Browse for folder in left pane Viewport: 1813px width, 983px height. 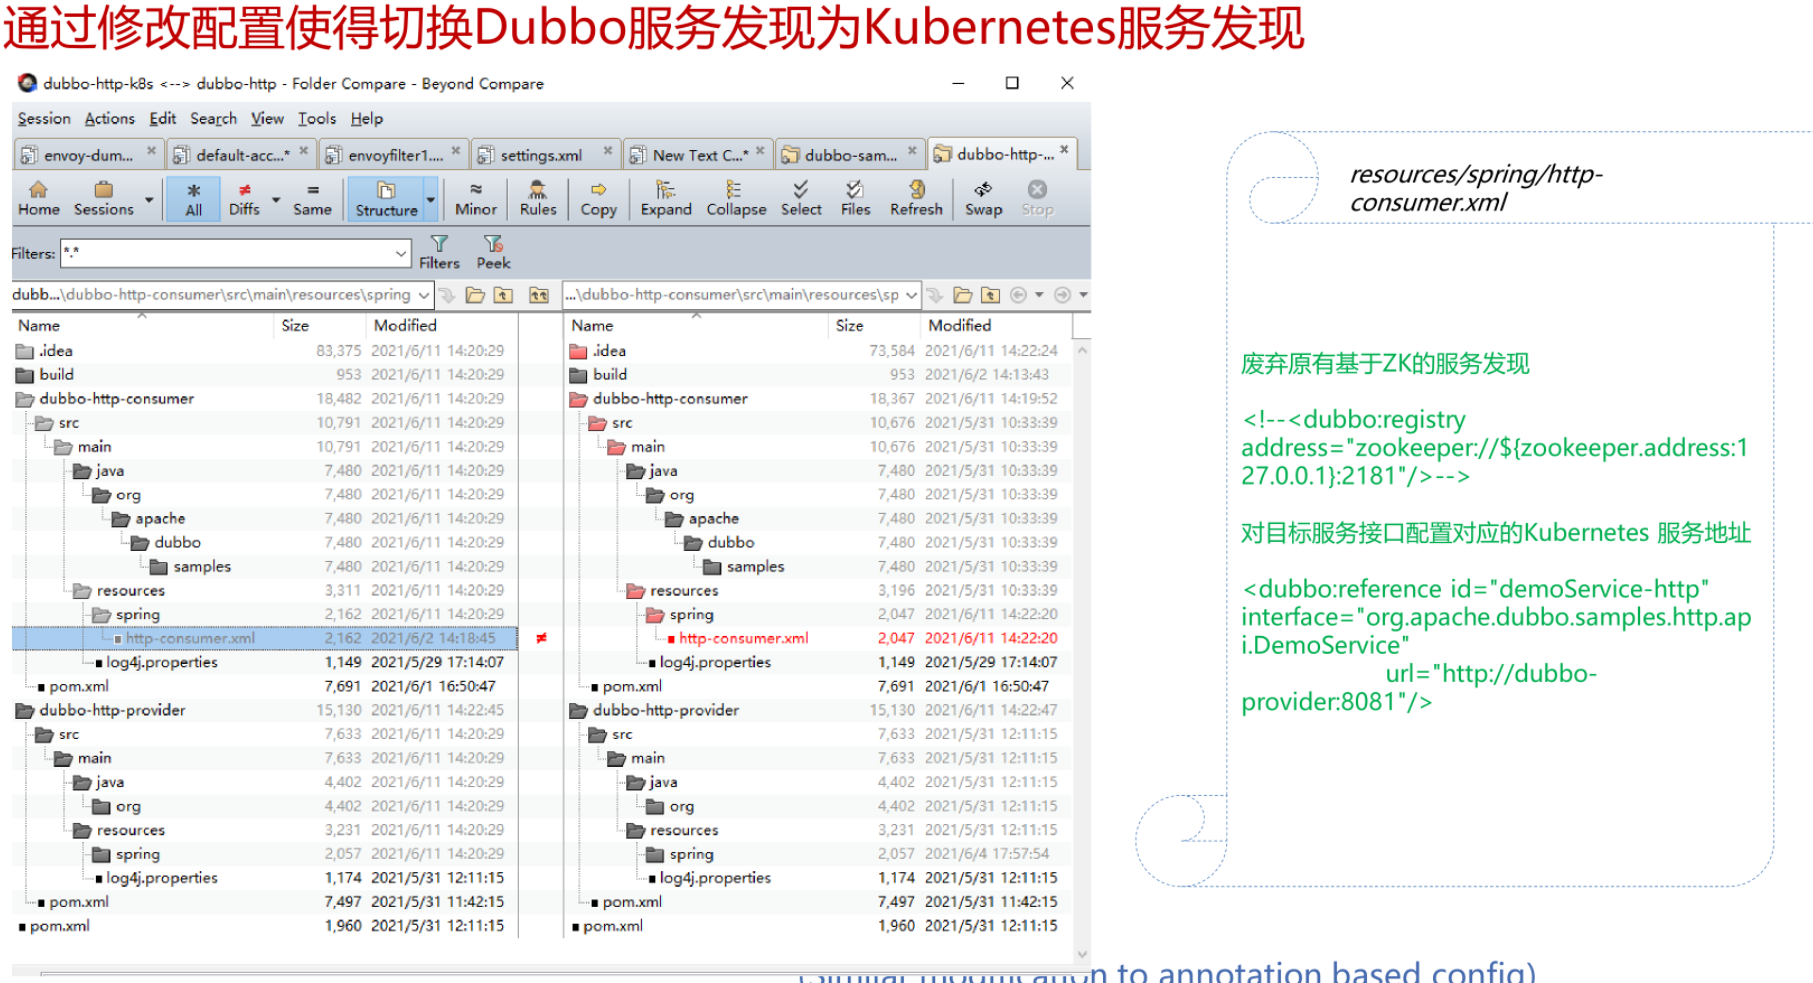click(475, 295)
